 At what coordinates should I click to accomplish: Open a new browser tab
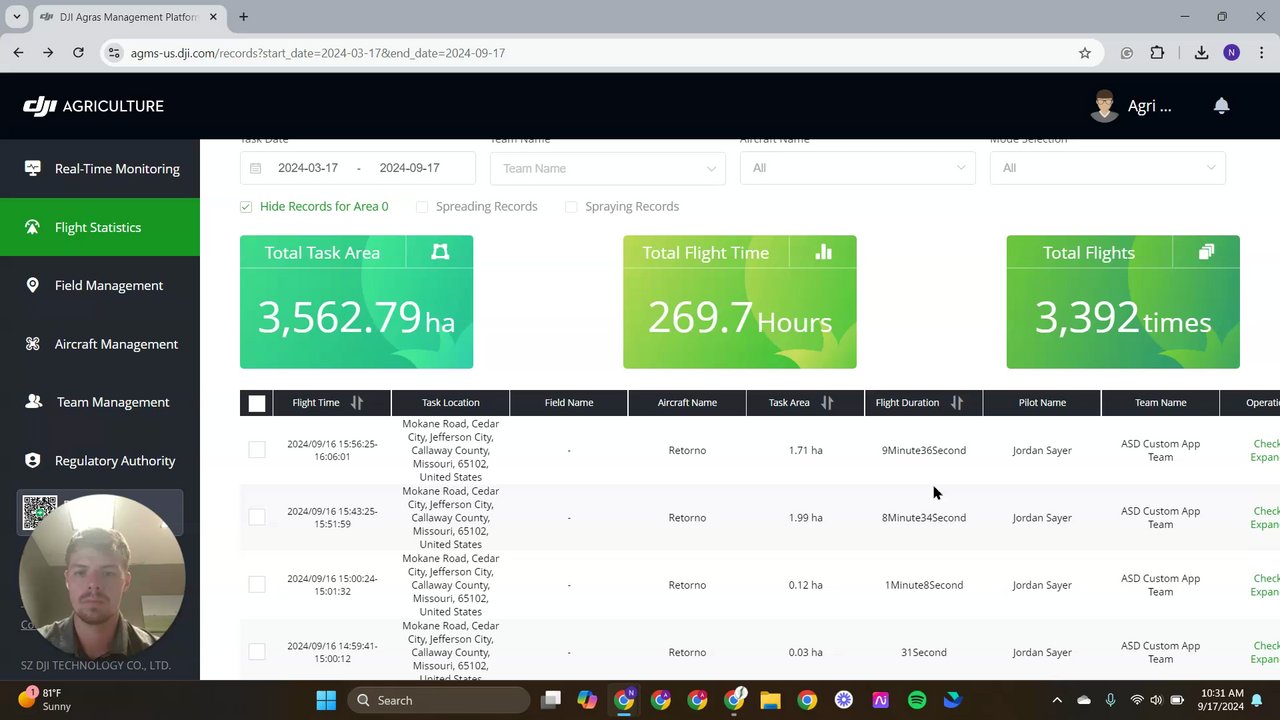click(x=243, y=17)
